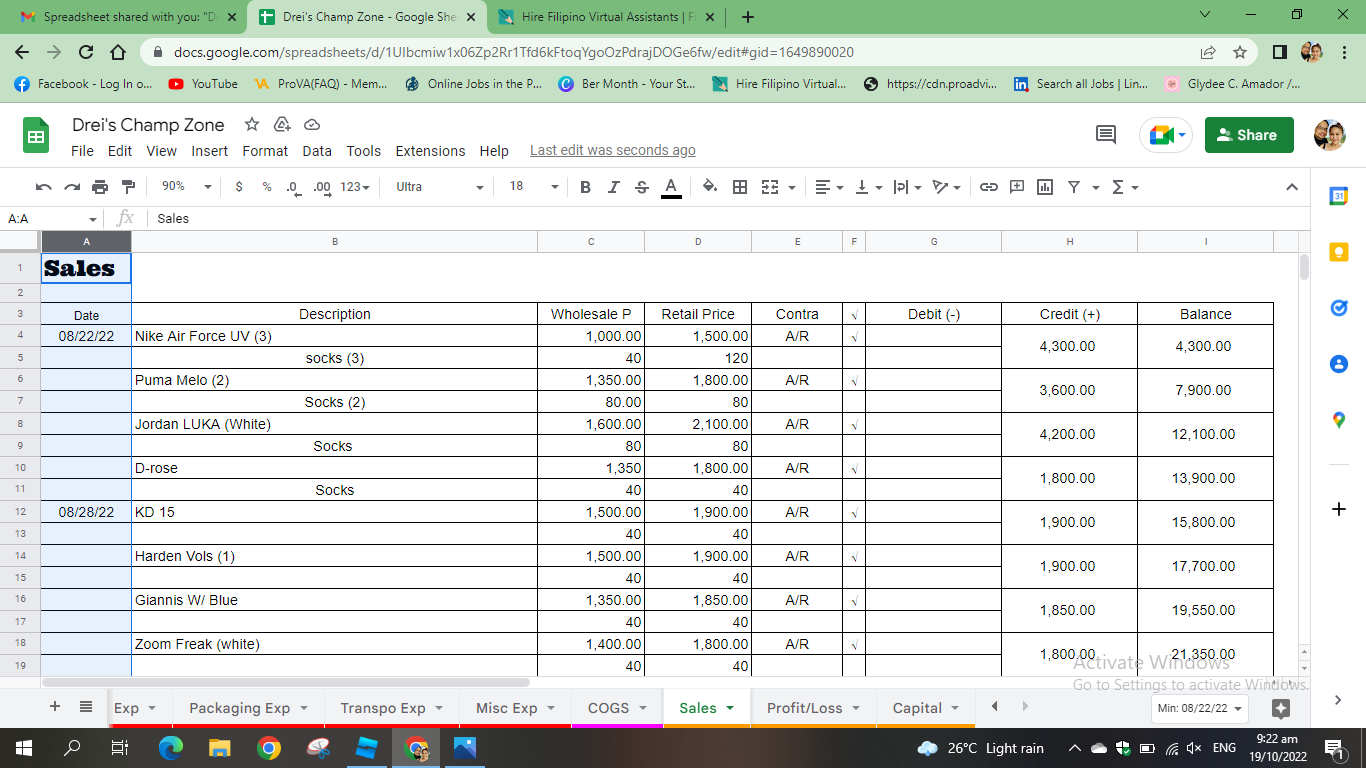Open text rotation dropdown

click(x=946, y=187)
